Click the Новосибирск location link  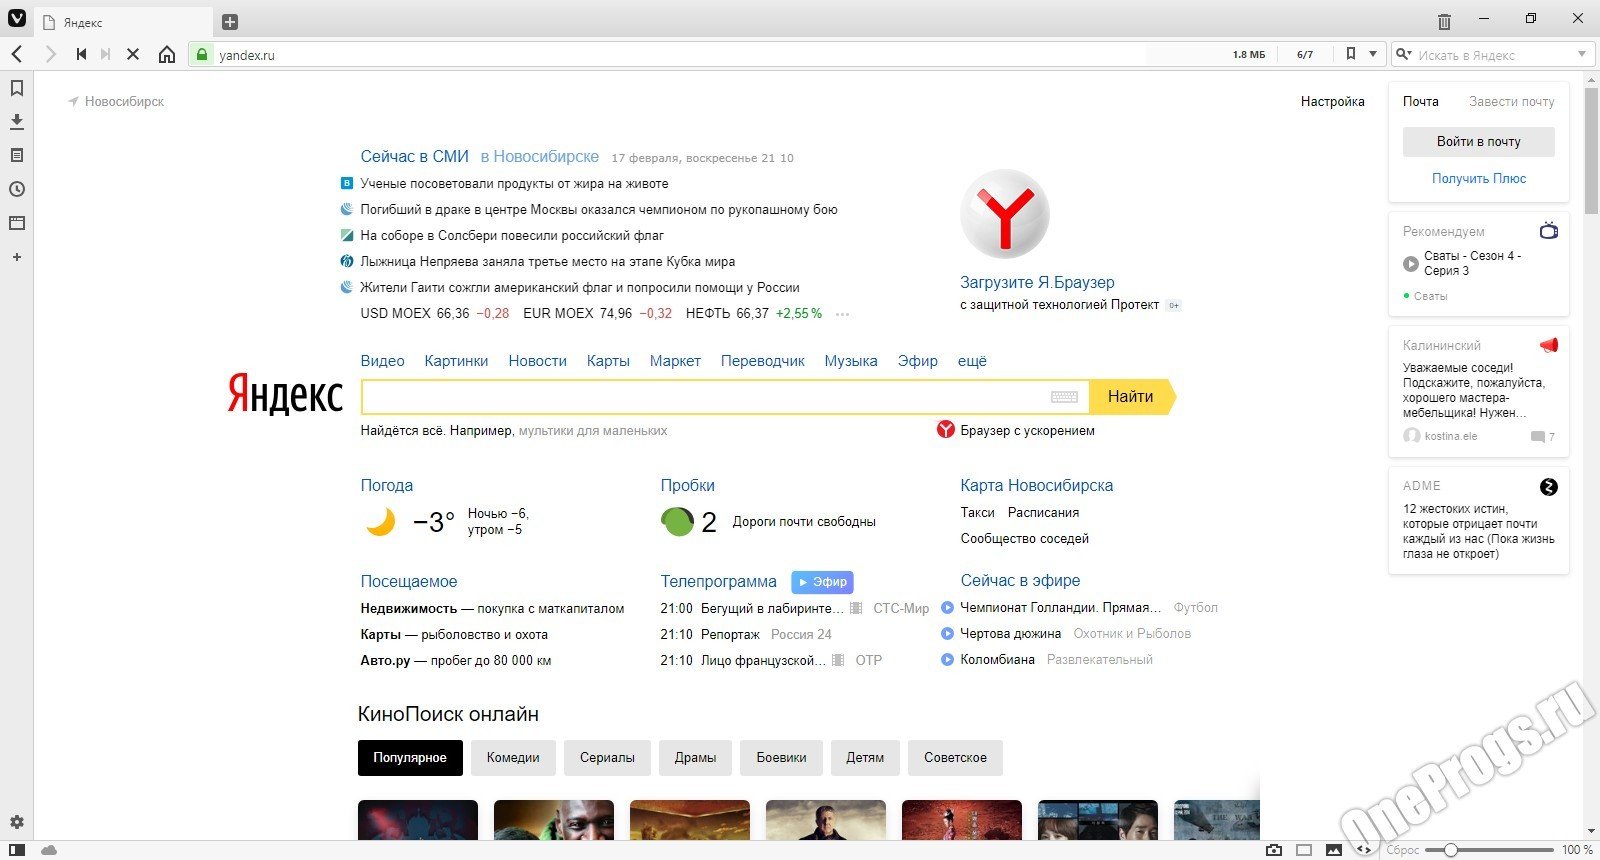coord(124,101)
